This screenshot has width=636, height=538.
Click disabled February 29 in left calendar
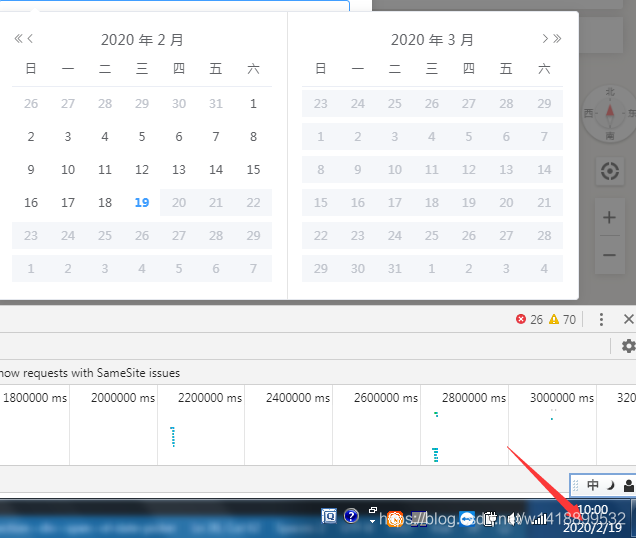253,236
